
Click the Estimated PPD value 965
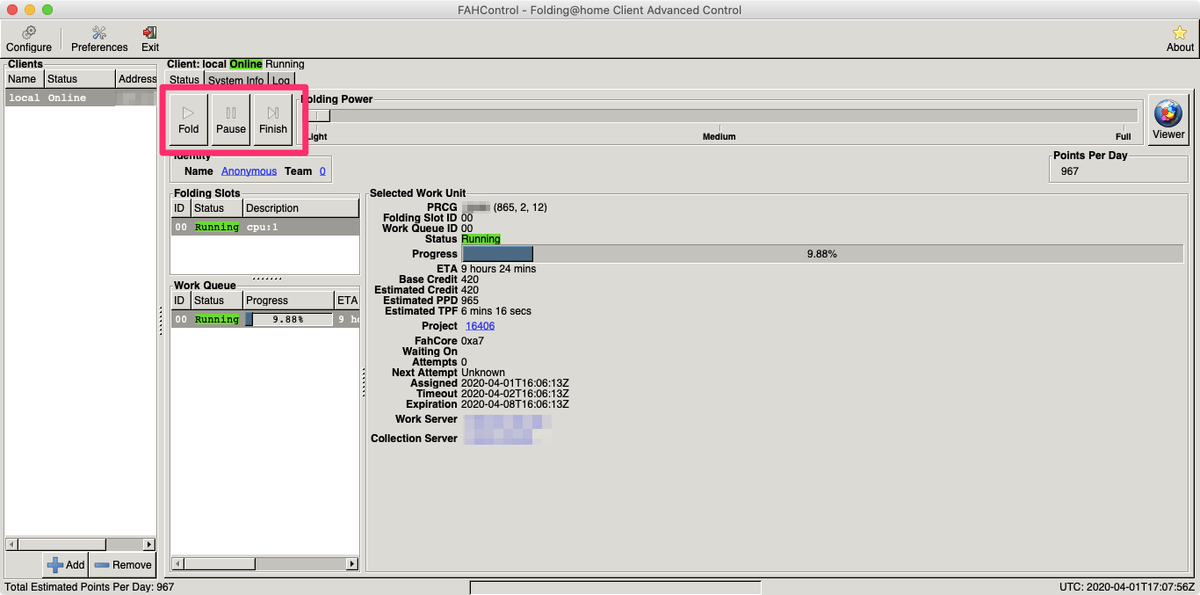point(470,300)
